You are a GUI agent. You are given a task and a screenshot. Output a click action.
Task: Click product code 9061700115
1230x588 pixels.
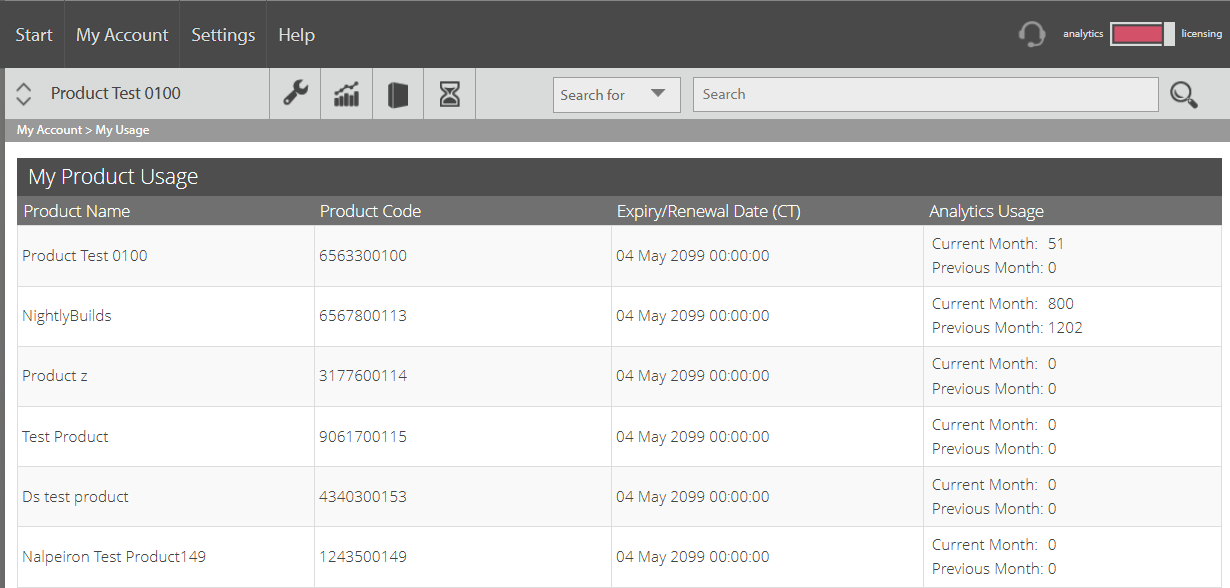[x=363, y=437]
